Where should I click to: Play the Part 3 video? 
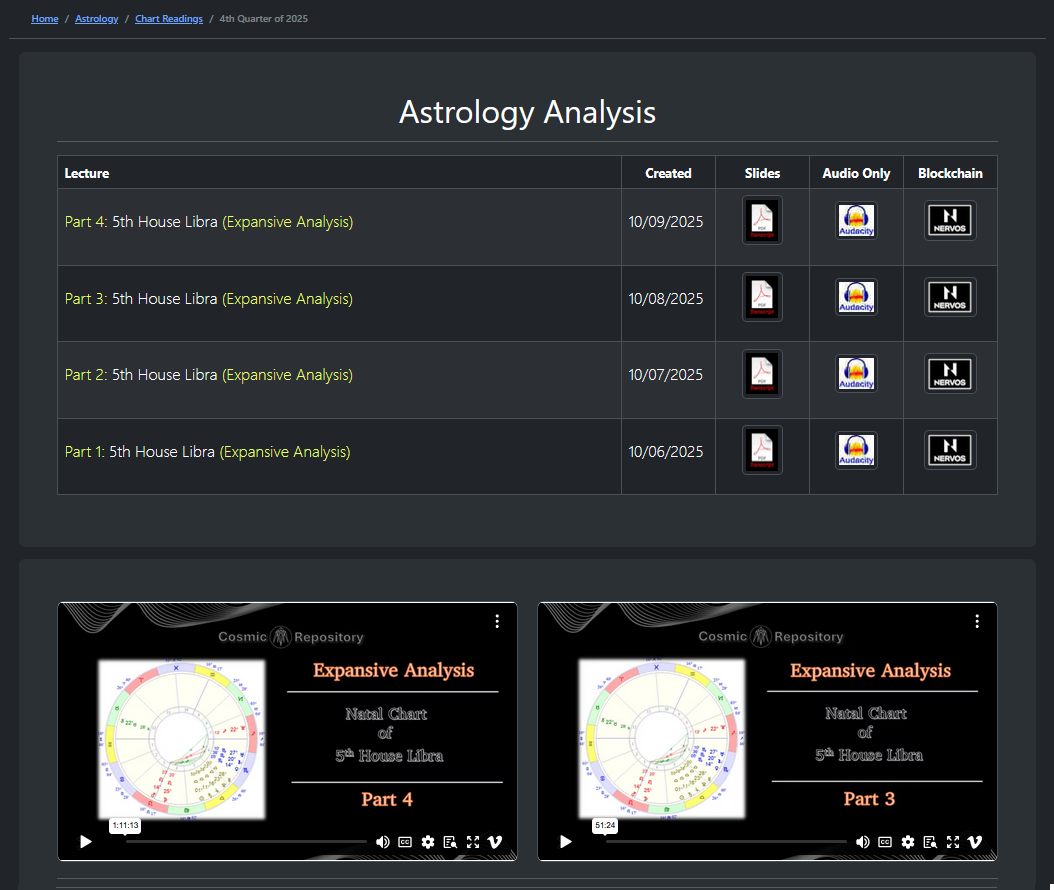pos(566,842)
